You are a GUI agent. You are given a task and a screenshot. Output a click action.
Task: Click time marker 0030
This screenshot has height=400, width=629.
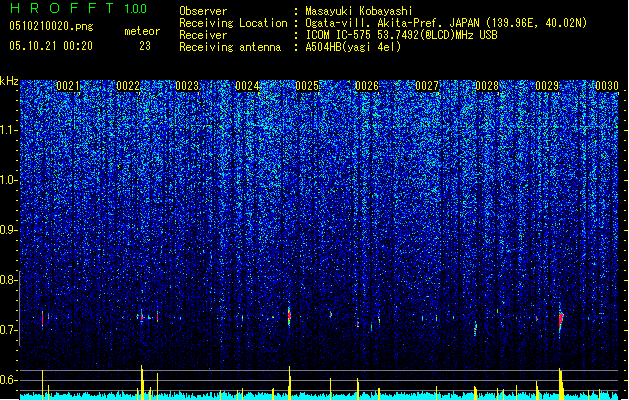click(607, 86)
